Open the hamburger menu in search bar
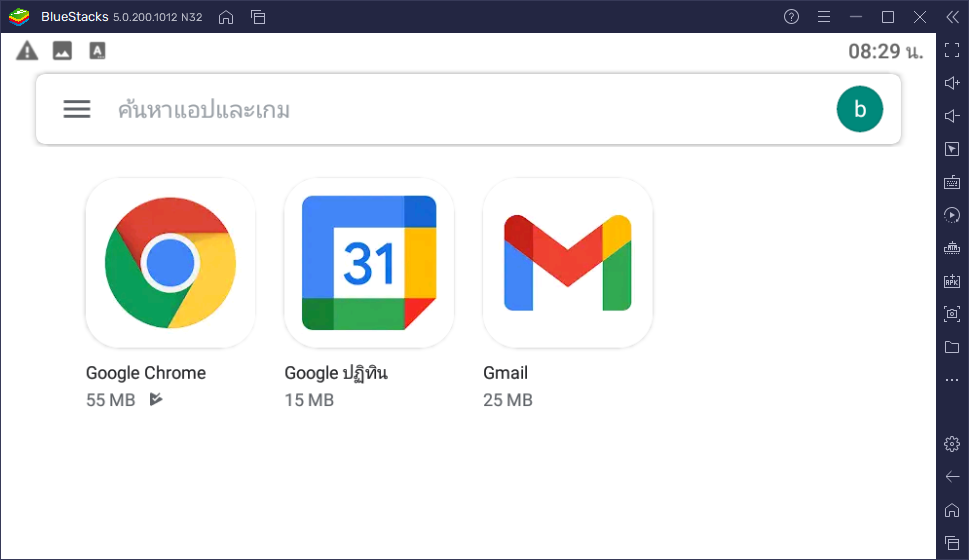The height and width of the screenshot is (560, 969). point(77,109)
